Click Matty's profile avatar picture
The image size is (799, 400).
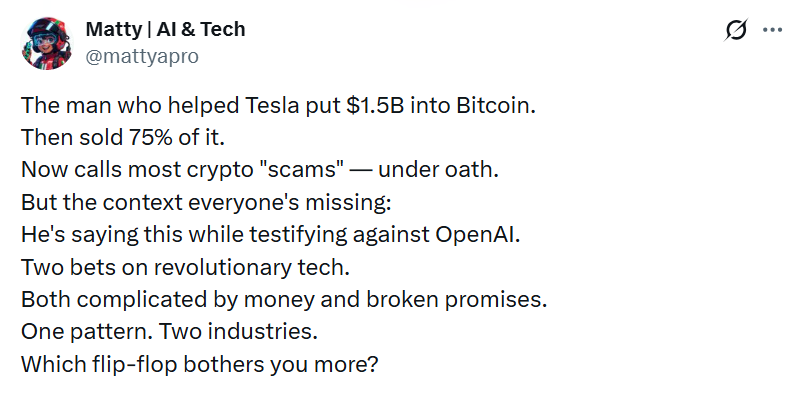pos(46,43)
